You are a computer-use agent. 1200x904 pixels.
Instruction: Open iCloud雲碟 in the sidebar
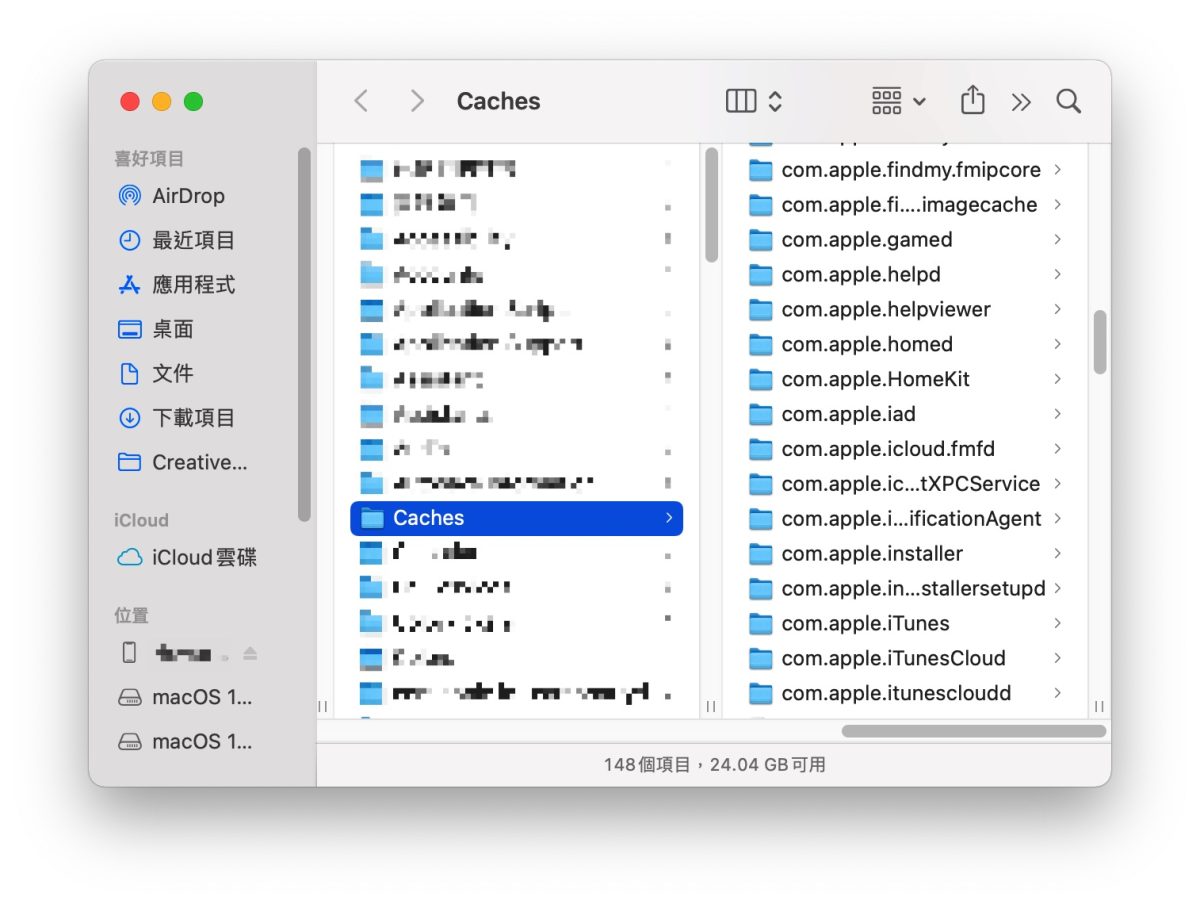point(187,557)
